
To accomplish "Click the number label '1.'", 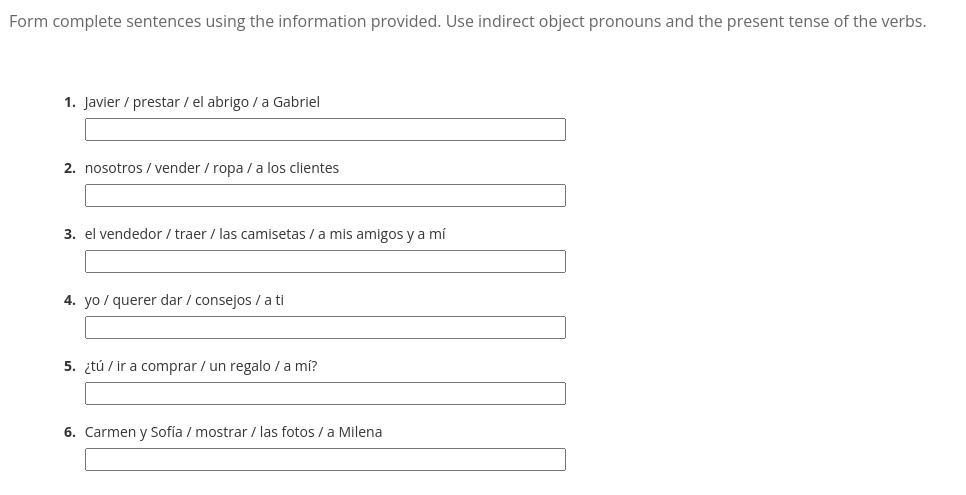I will point(69,102).
